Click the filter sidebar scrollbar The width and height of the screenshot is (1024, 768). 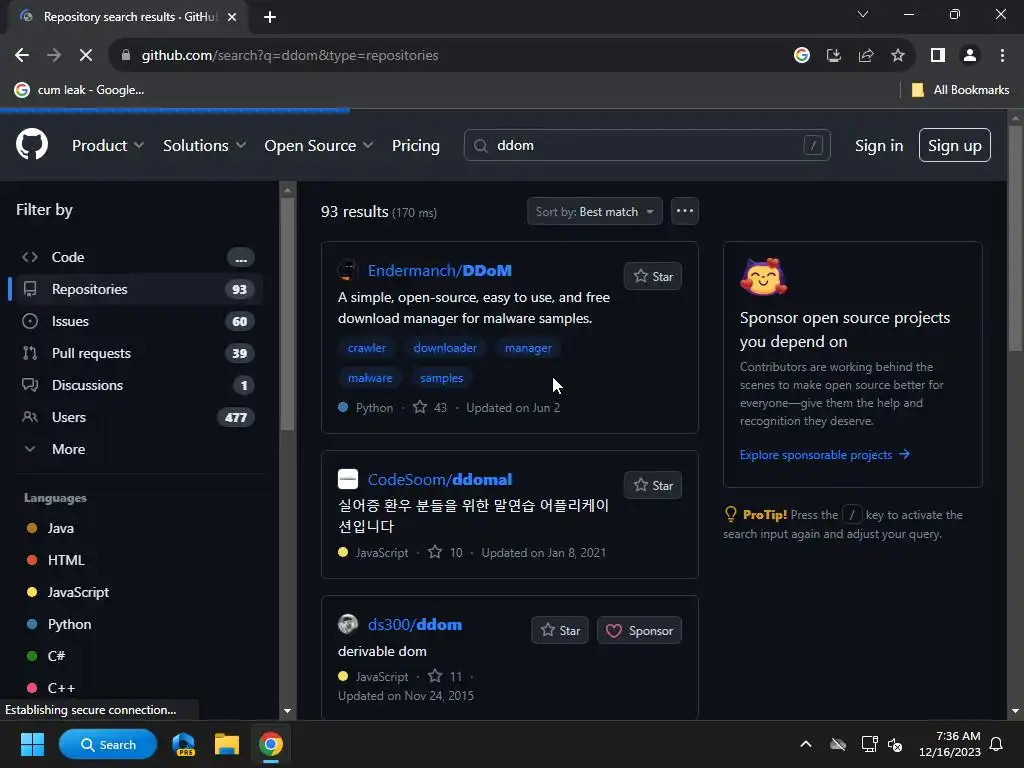pyautogui.click(x=287, y=312)
